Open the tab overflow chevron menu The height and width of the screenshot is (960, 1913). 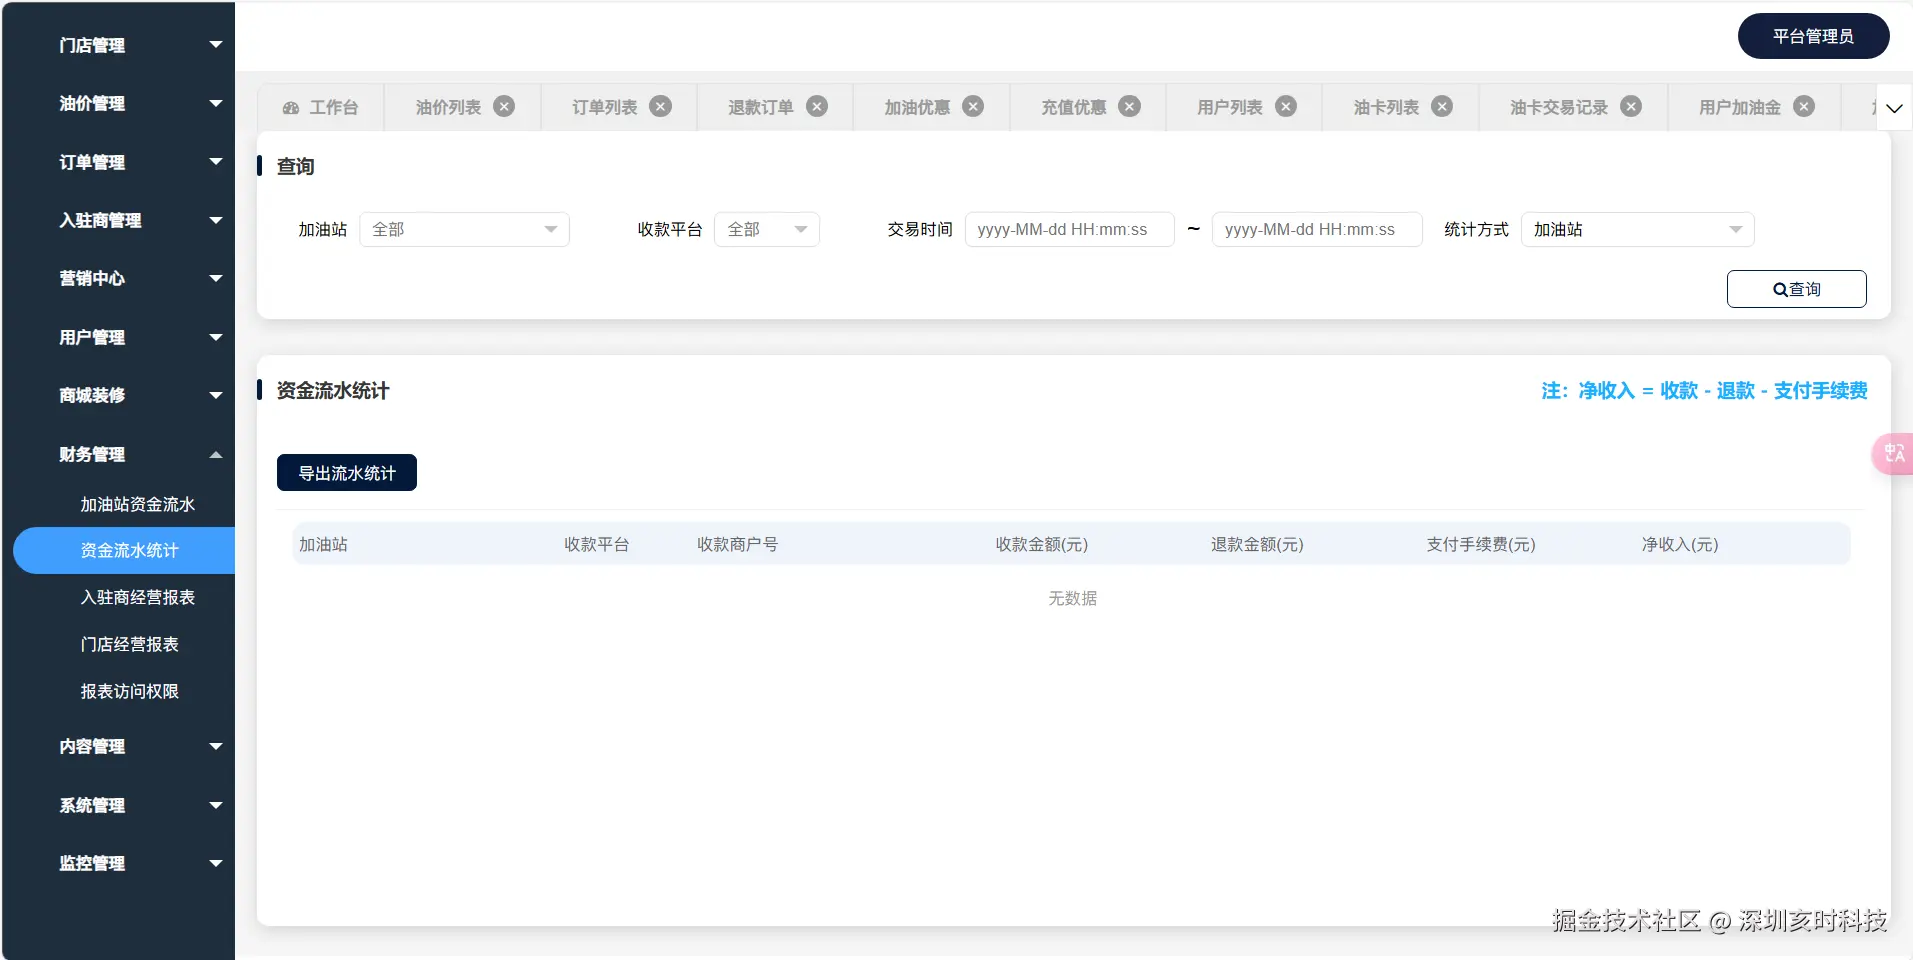click(1894, 108)
